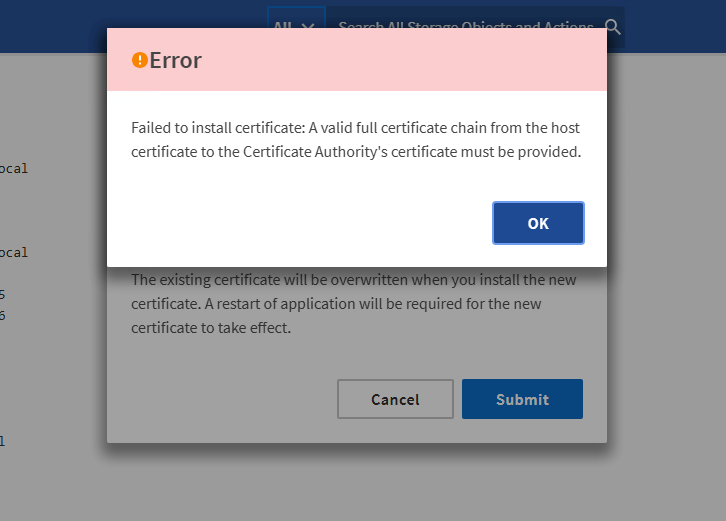This screenshot has height=521, width=726.
Task: Click dimmed backdrop right of Submit button
Action: click(x=660, y=399)
